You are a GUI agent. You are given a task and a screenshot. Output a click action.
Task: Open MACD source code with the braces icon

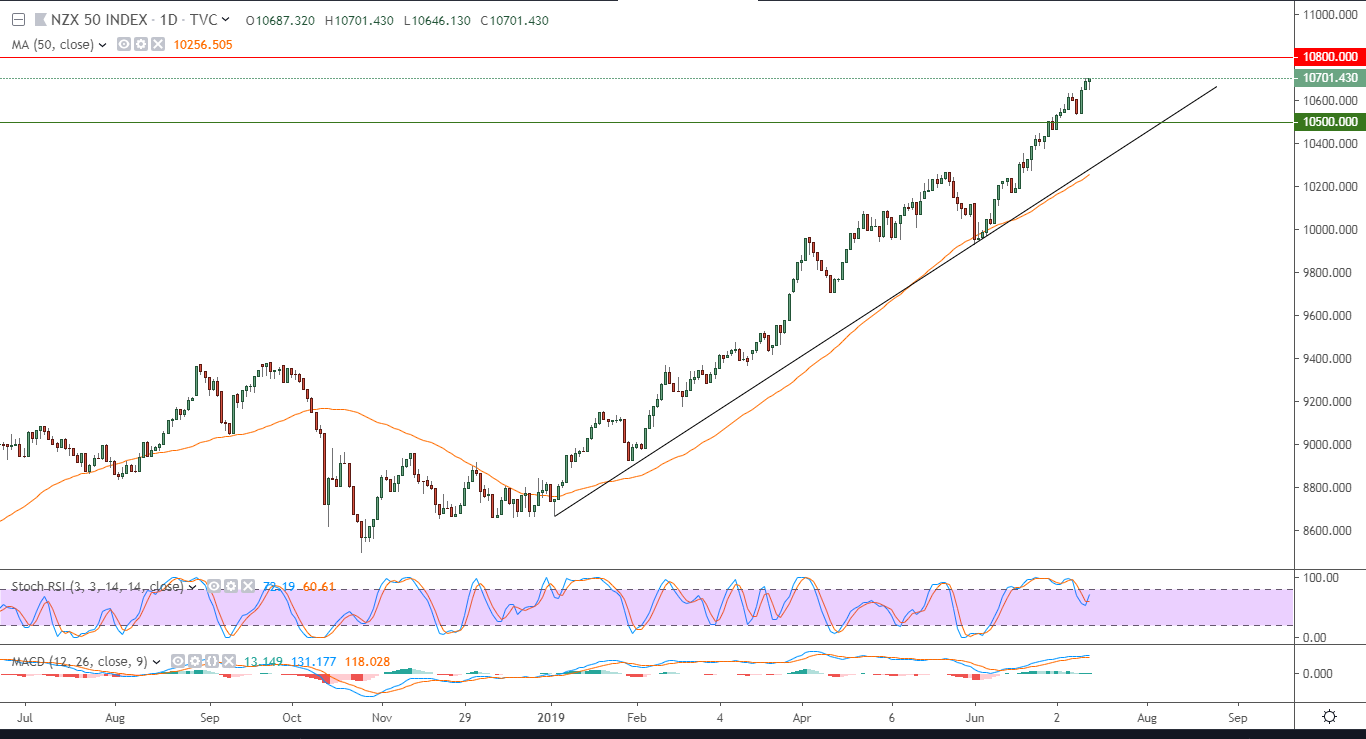click(212, 661)
